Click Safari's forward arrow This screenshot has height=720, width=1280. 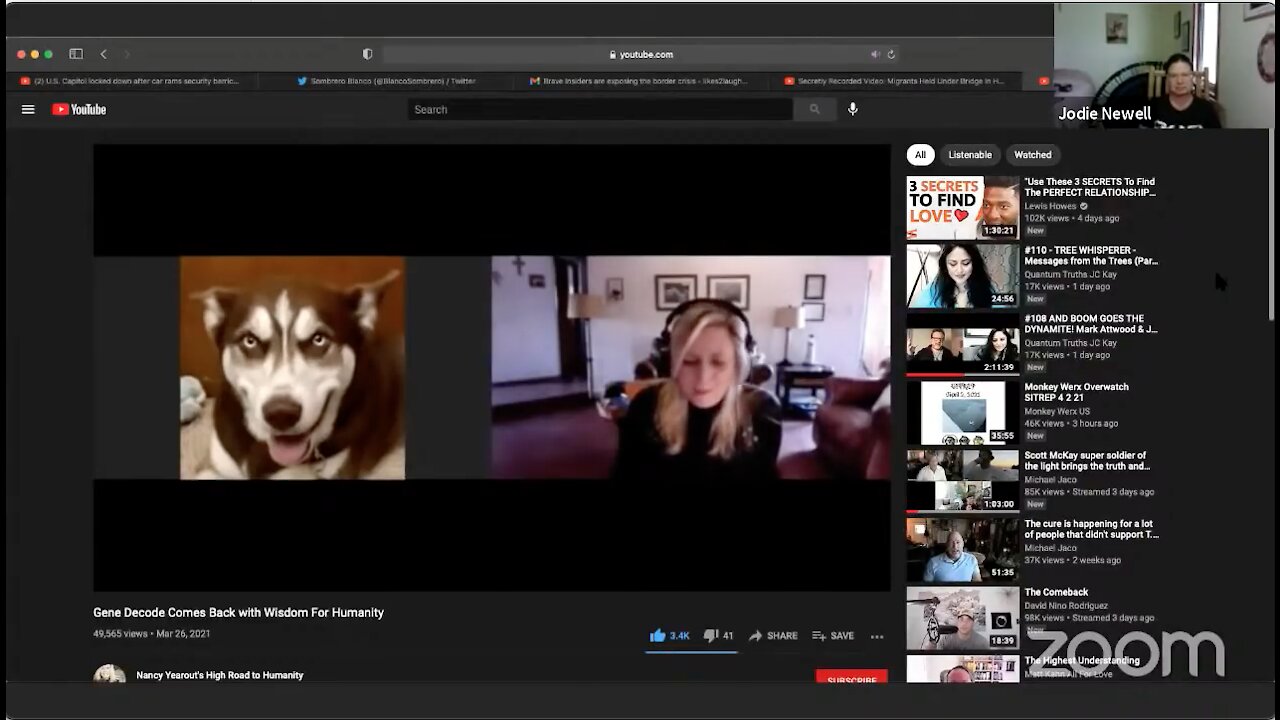click(x=127, y=54)
